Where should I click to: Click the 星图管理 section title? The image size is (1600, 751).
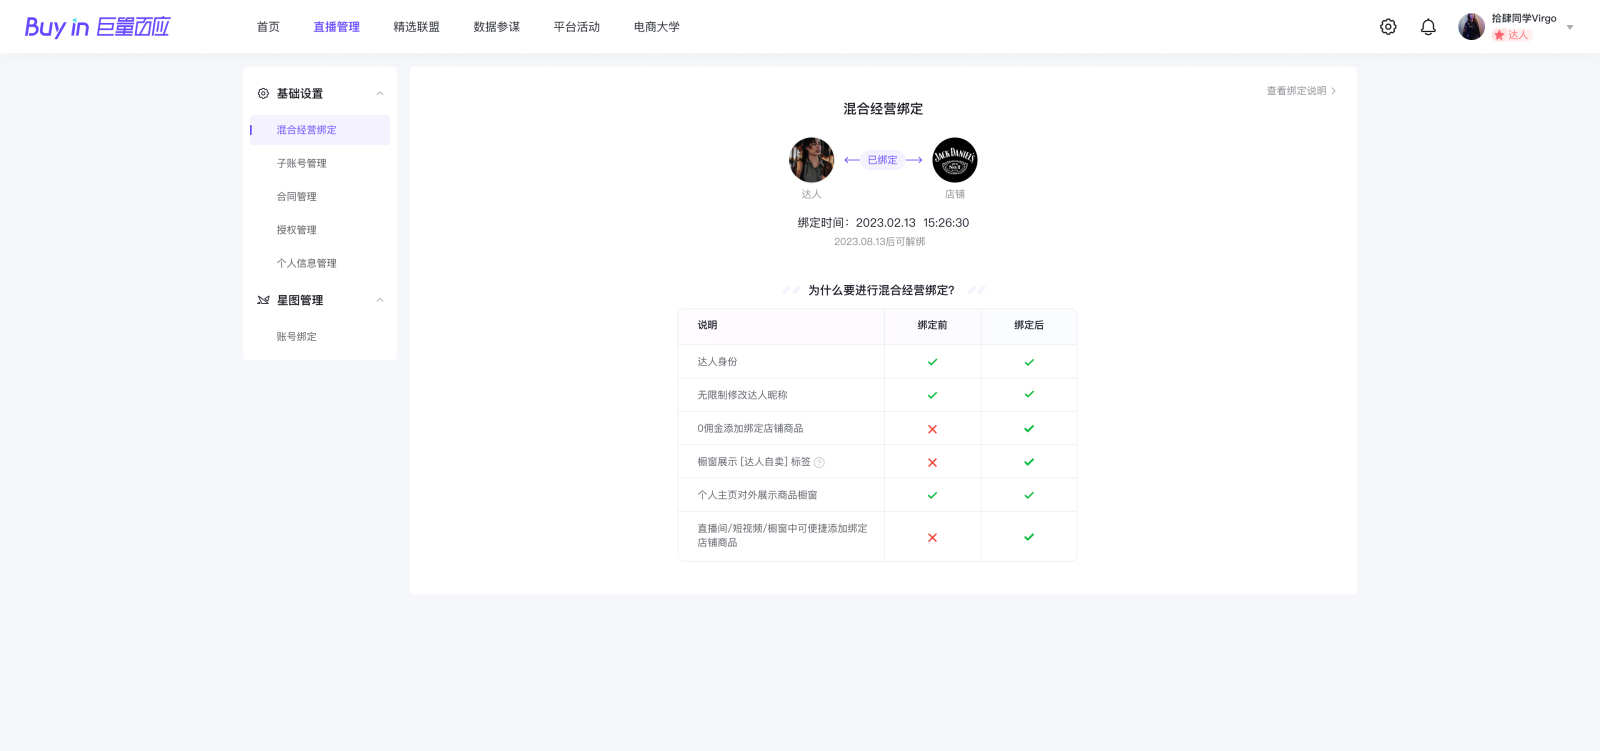click(x=300, y=300)
